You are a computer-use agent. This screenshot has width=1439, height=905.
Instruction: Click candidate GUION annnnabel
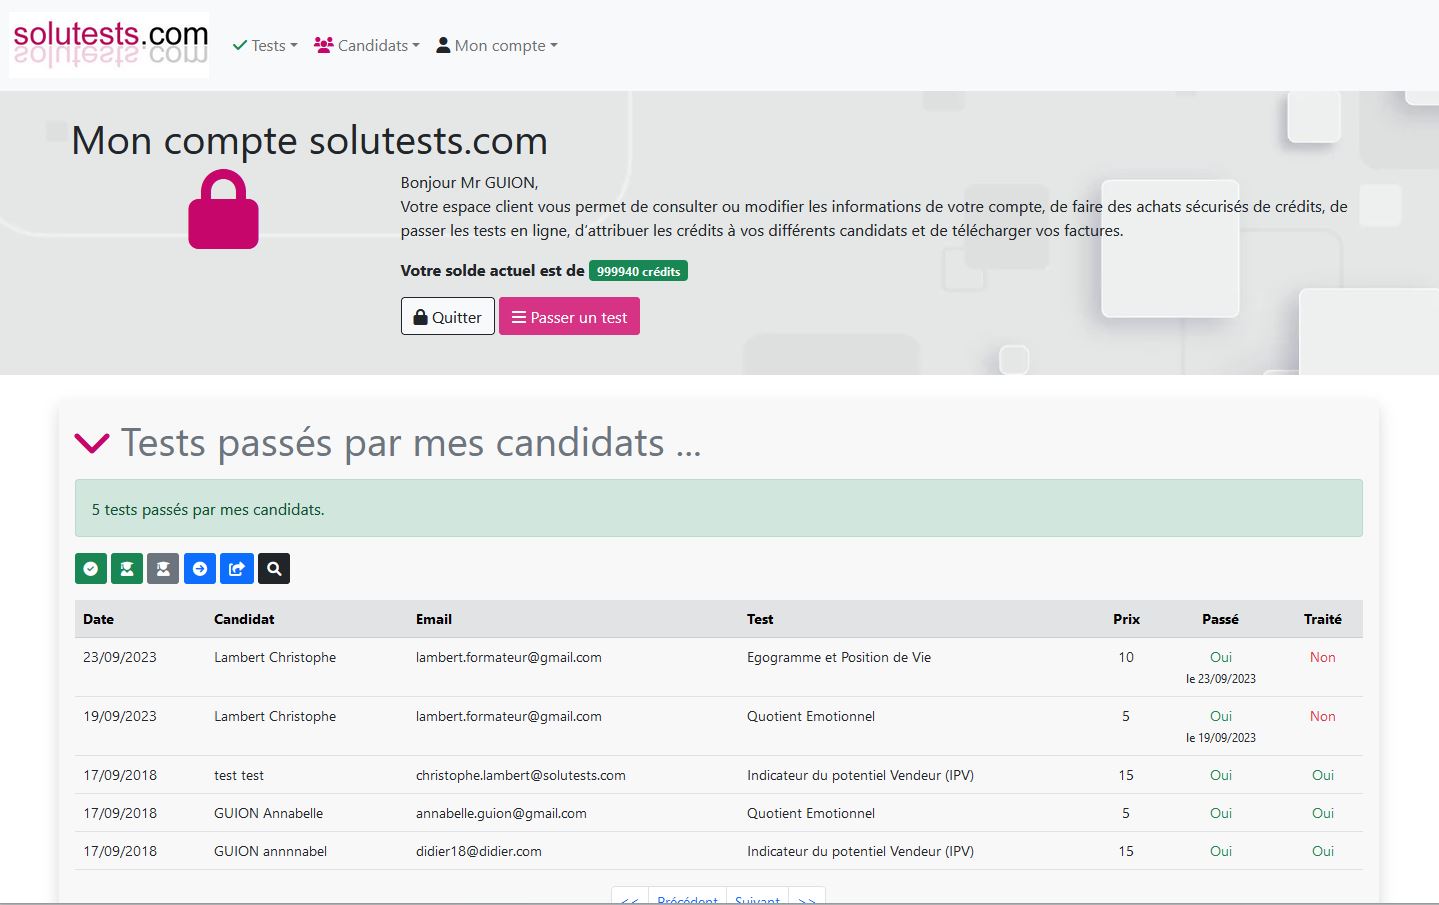[x=270, y=851]
